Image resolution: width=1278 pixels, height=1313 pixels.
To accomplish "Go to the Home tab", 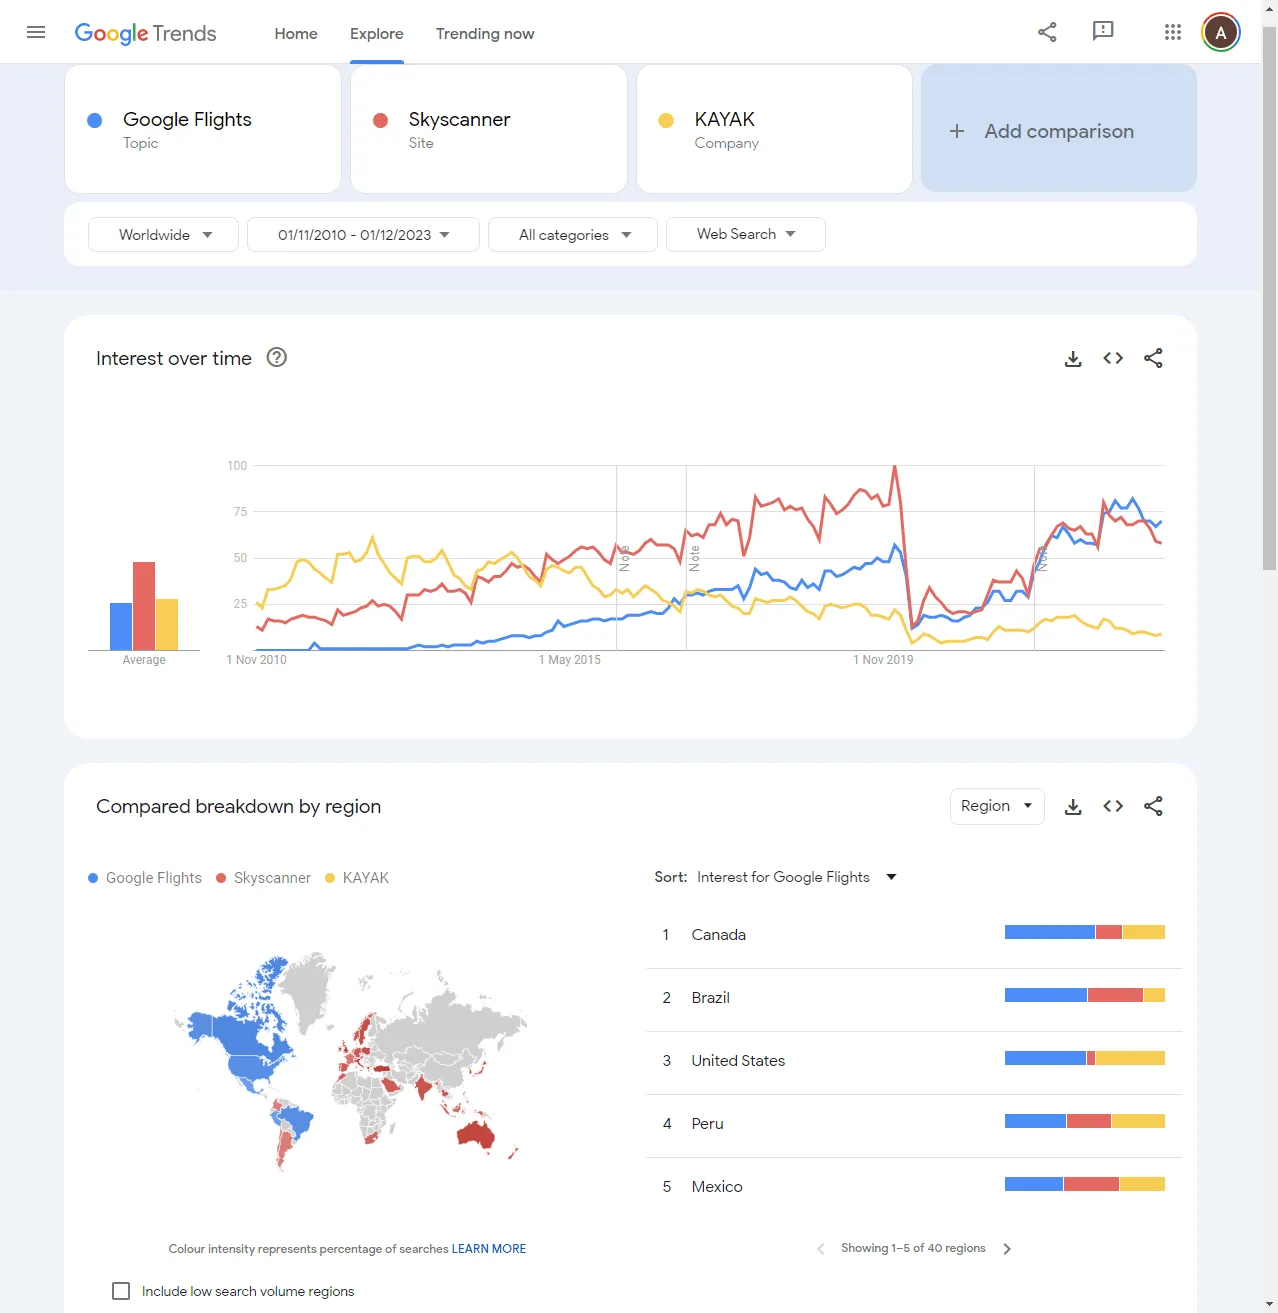I will pos(296,33).
